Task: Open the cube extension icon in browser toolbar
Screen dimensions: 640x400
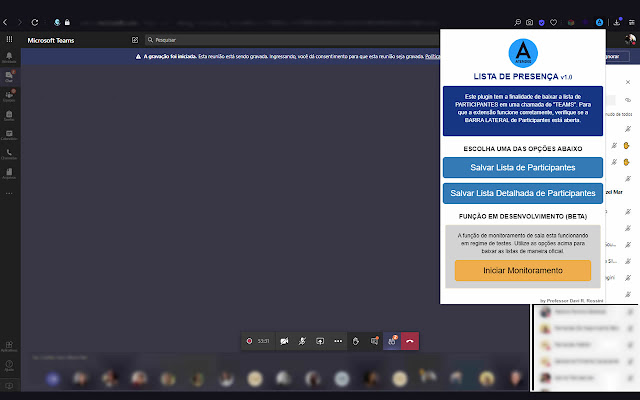Action: pos(571,22)
